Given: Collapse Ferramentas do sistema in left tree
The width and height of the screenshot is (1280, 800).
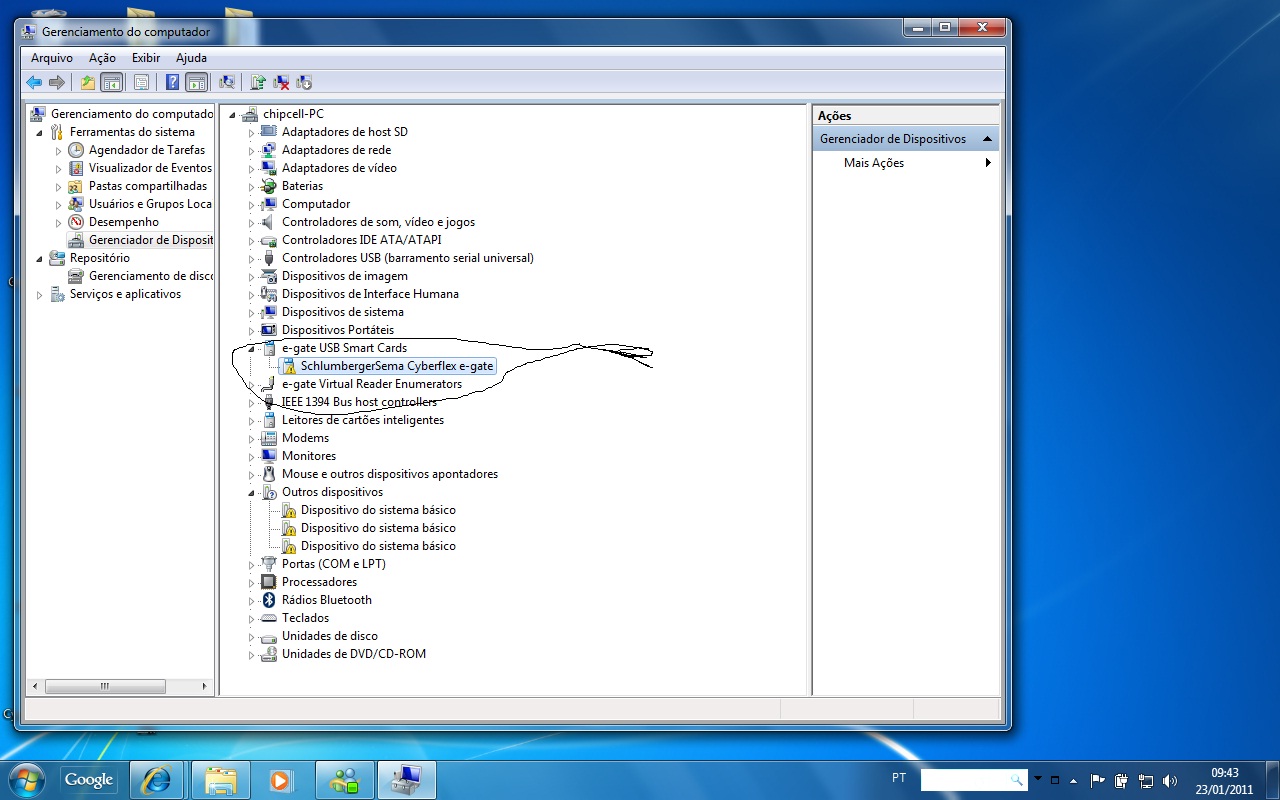Looking at the screenshot, I should (40, 132).
